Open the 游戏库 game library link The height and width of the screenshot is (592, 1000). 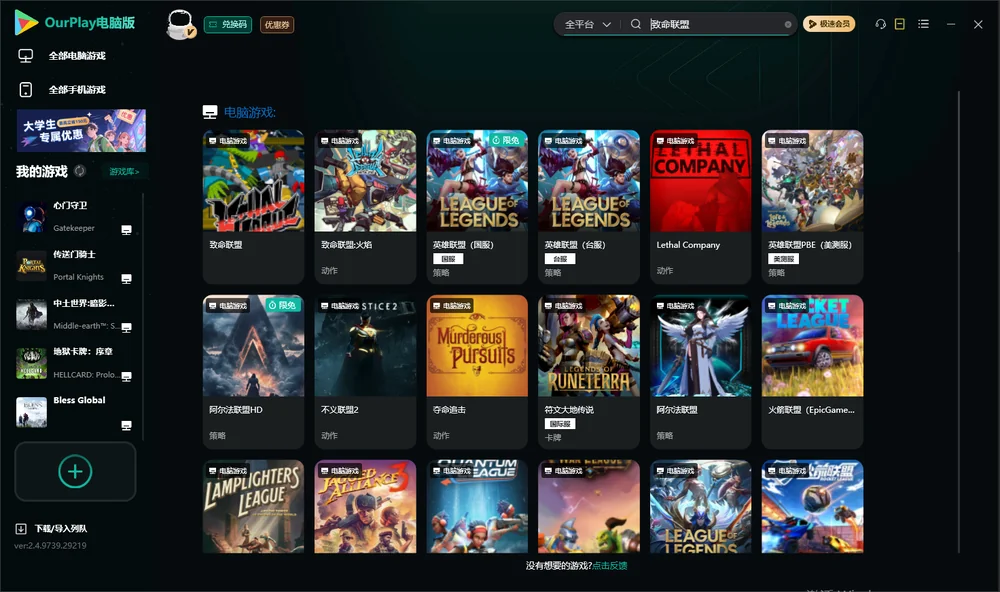124,172
